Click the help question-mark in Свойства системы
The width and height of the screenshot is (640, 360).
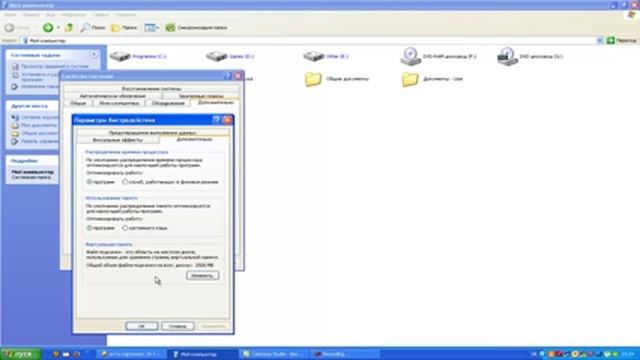point(228,76)
